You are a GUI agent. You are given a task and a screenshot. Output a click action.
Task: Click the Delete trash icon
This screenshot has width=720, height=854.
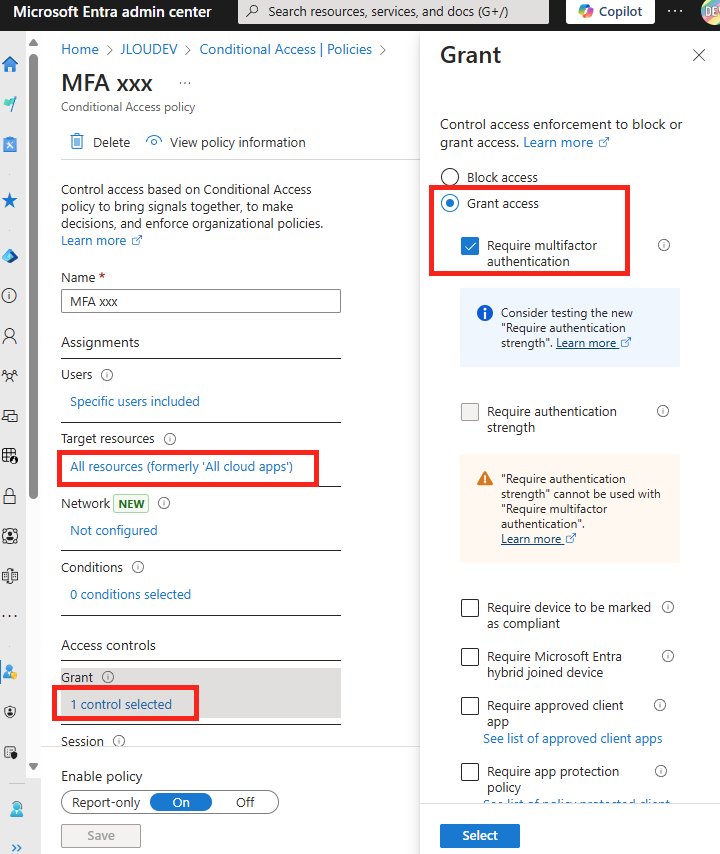click(x=77, y=142)
